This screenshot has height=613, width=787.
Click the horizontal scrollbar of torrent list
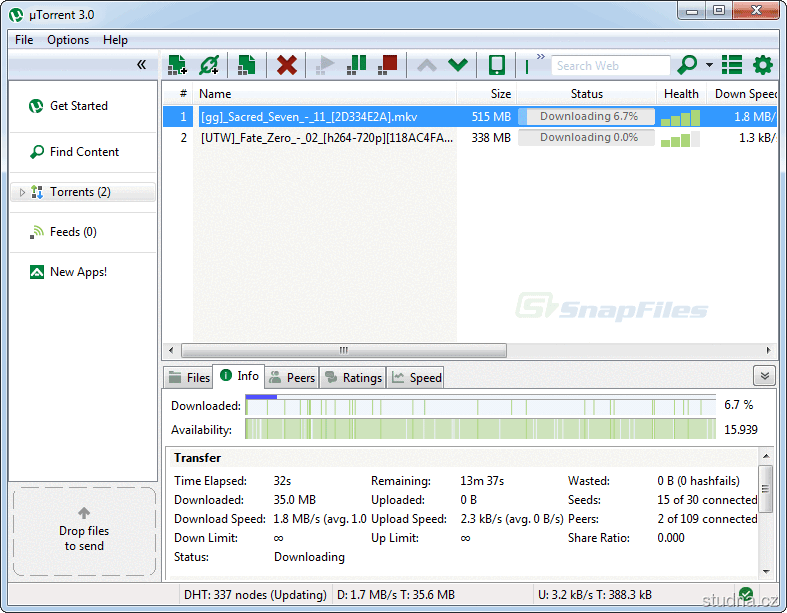point(343,351)
